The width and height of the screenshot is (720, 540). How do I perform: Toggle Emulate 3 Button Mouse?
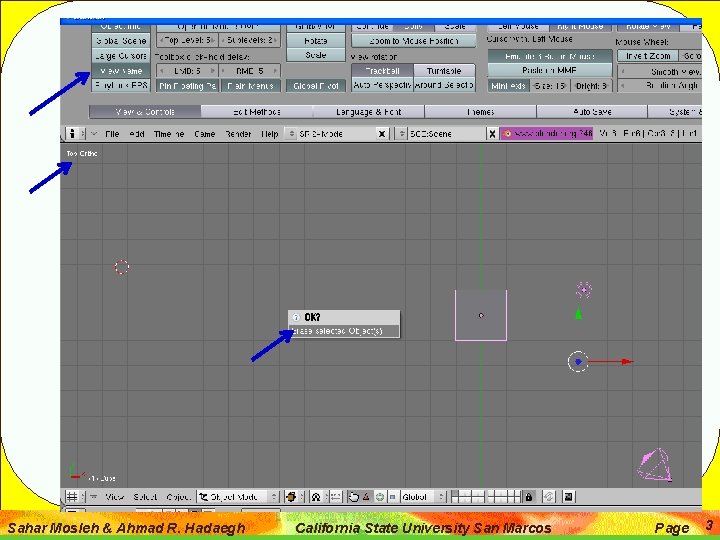[550, 56]
